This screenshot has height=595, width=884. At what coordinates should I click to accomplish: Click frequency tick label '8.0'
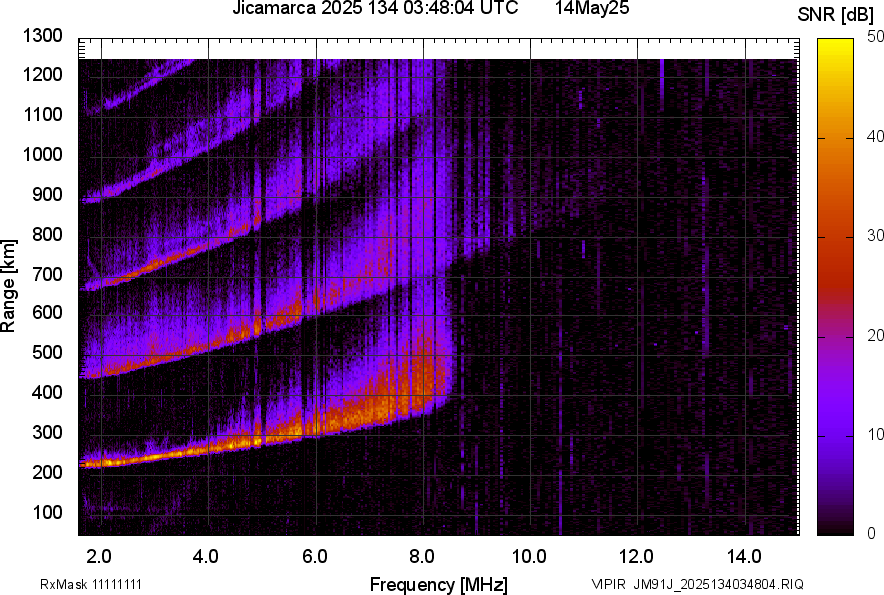pos(422,557)
